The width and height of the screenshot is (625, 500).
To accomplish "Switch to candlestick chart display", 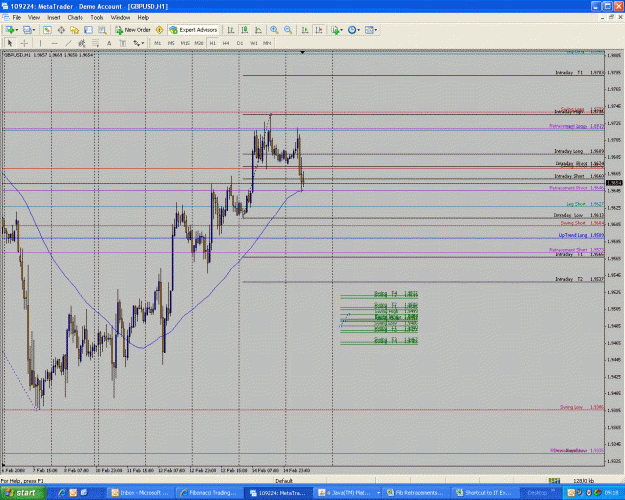I will pyautogui.click(x=244, y=30).
